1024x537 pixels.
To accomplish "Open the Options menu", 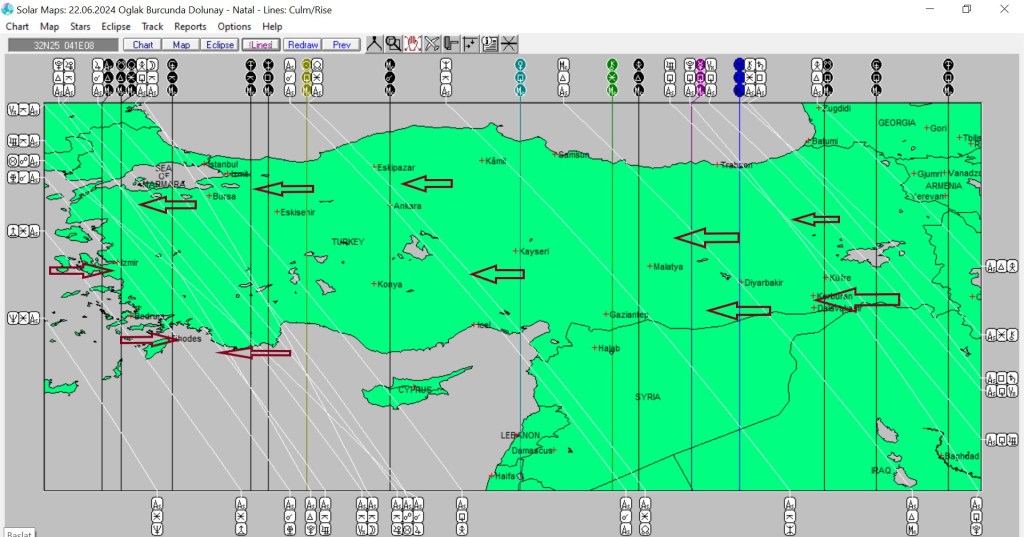I will 234,27.
